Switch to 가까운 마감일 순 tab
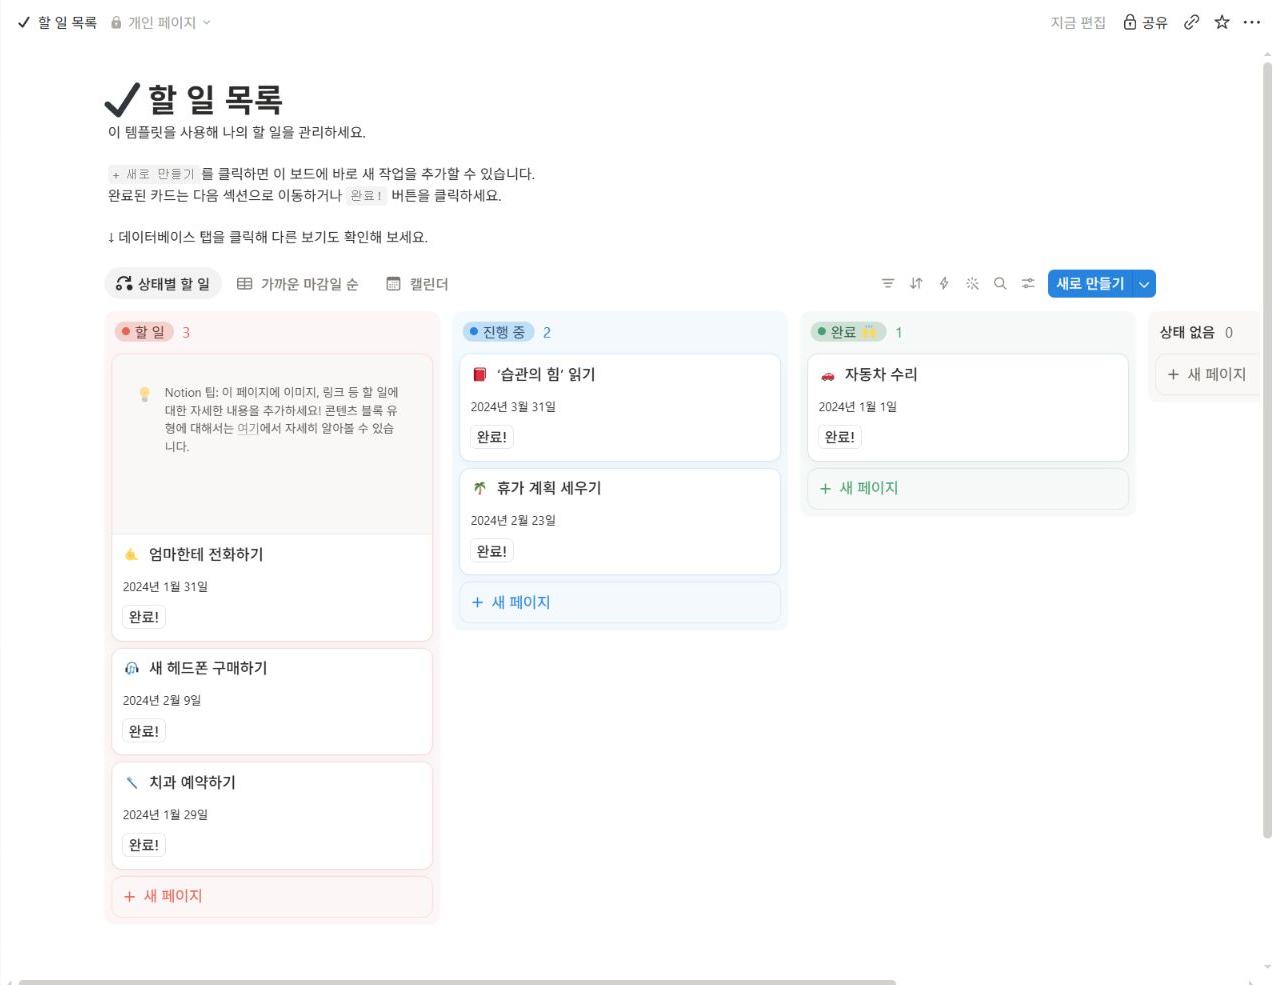The width and height of the screenshot is (1275, 985). (x=298, y=284)
